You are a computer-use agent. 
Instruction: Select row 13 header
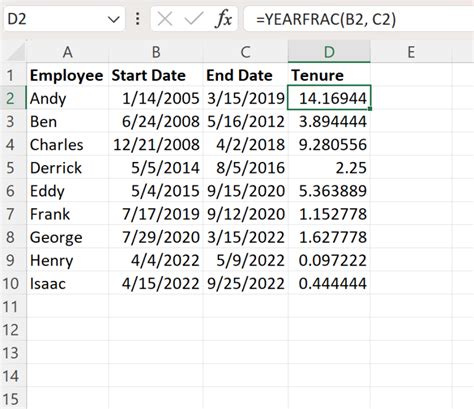point(13,353)
